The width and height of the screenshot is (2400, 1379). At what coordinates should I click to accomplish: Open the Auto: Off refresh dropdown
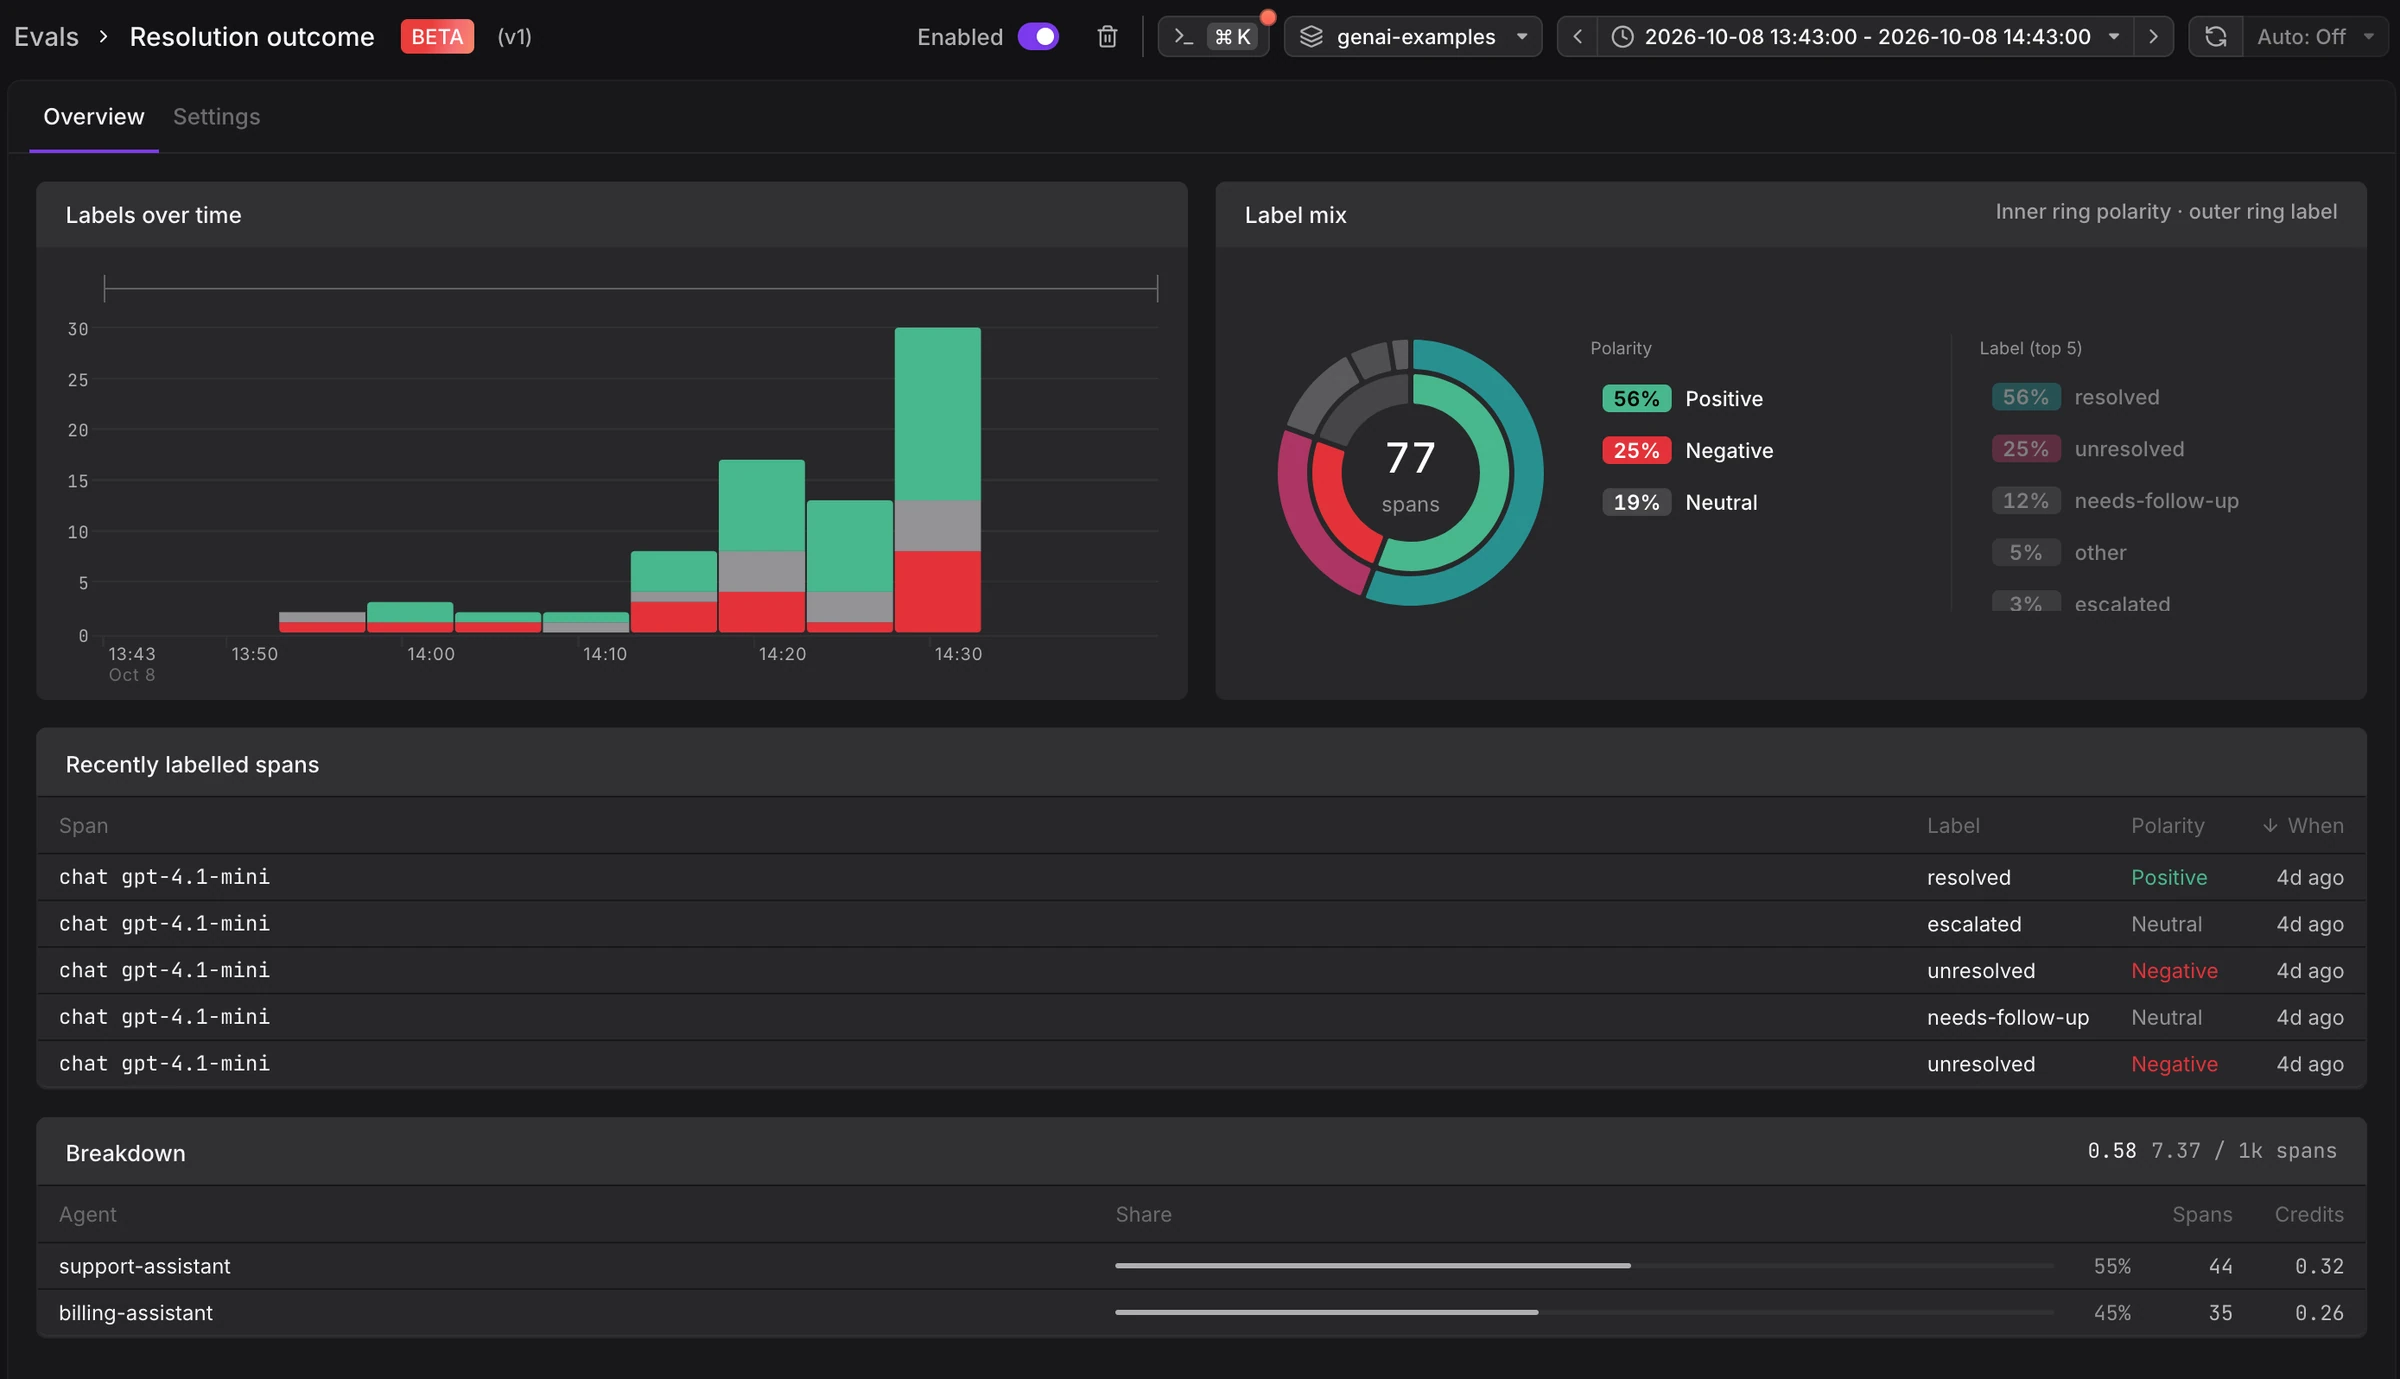click(2315, 37)
